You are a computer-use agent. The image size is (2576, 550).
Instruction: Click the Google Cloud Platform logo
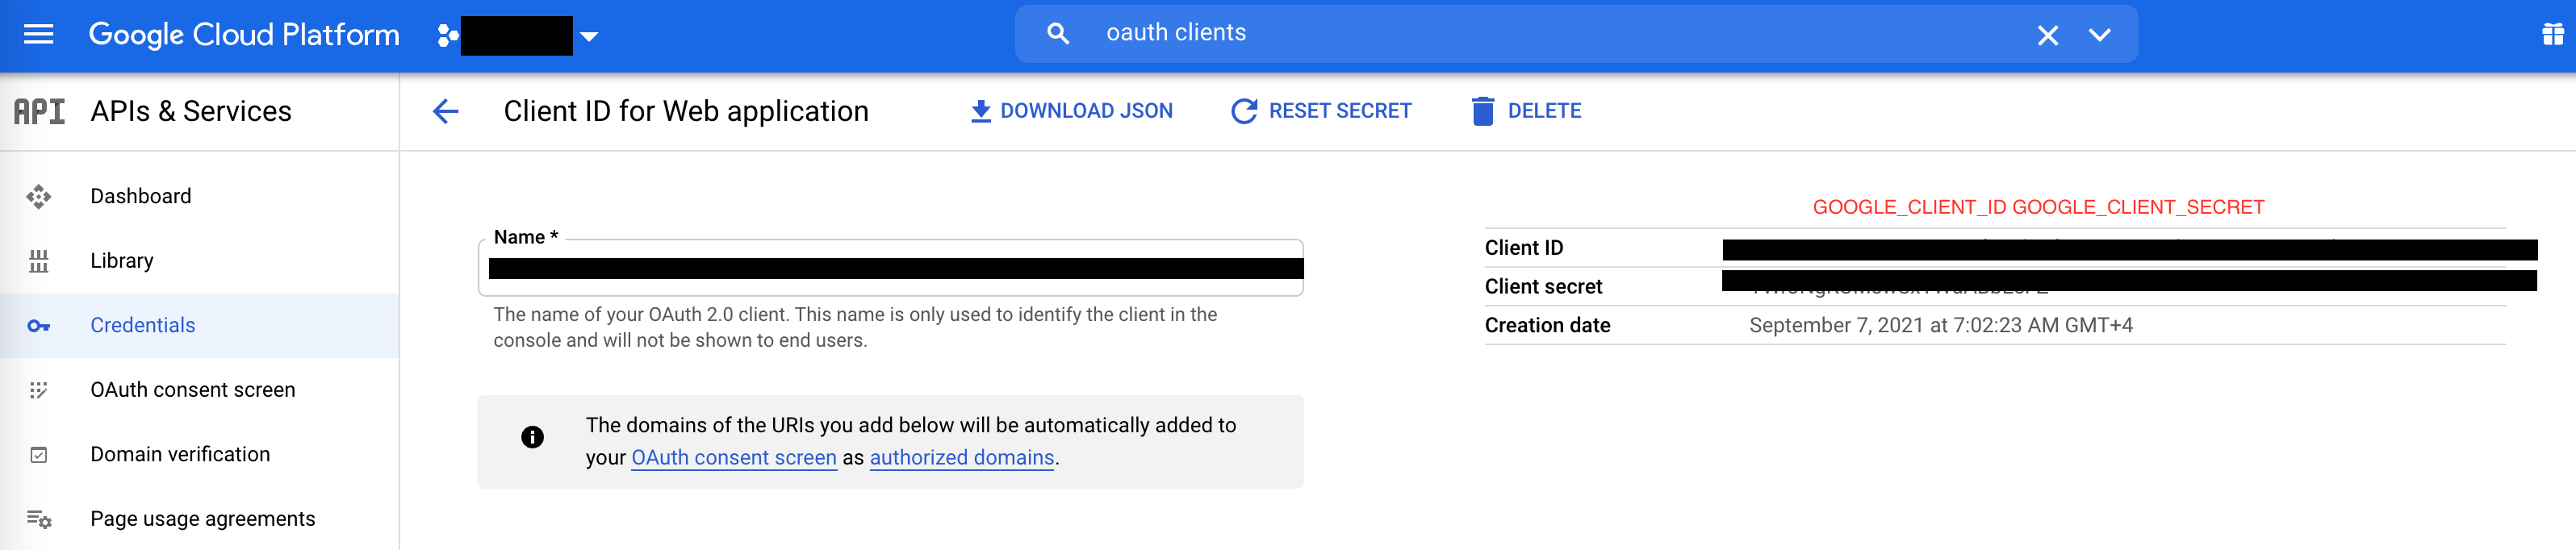[x=244, y=35]
